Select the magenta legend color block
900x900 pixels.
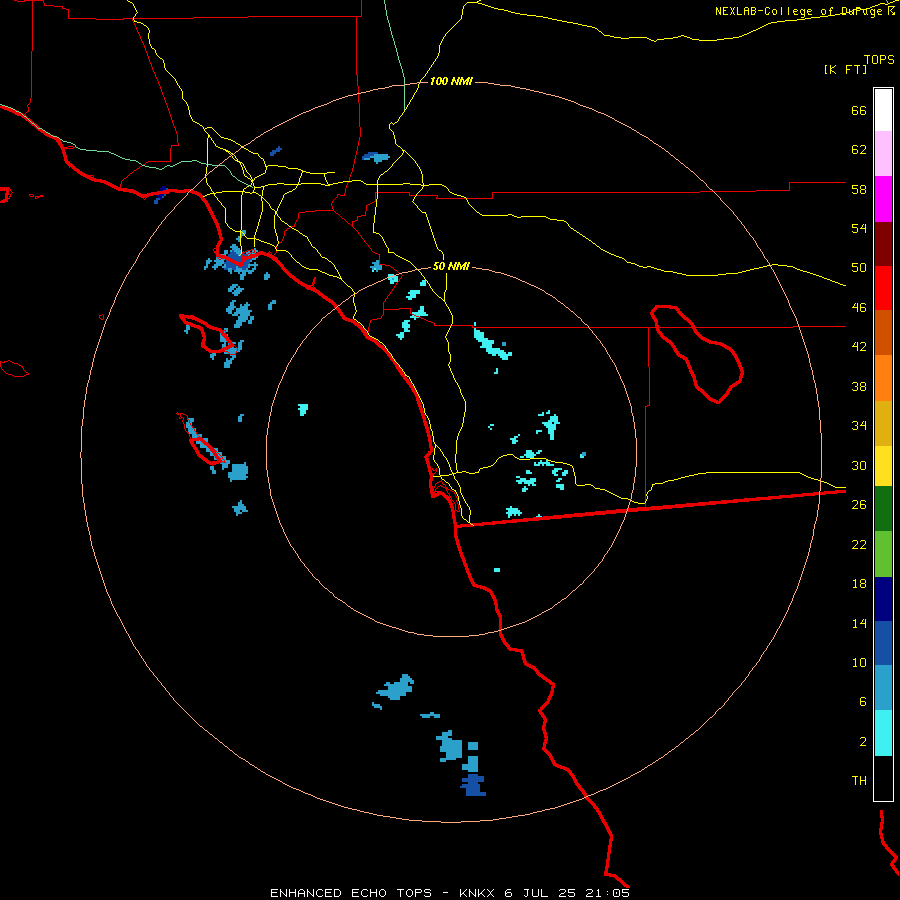coord(883,199)
